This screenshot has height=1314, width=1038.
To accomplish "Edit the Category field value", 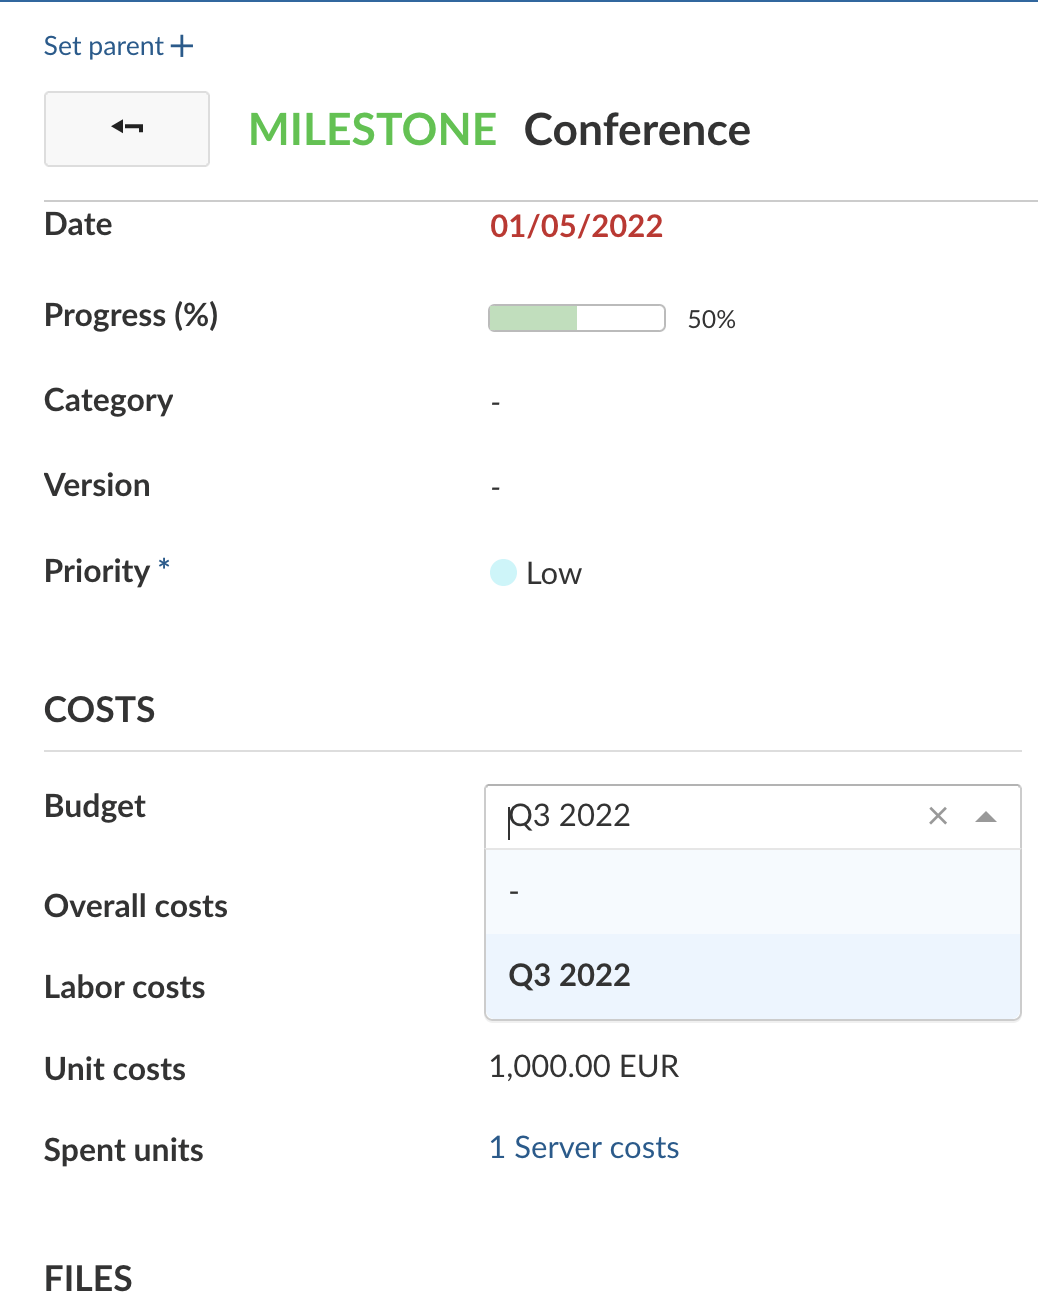I will [x=495, y=401].
